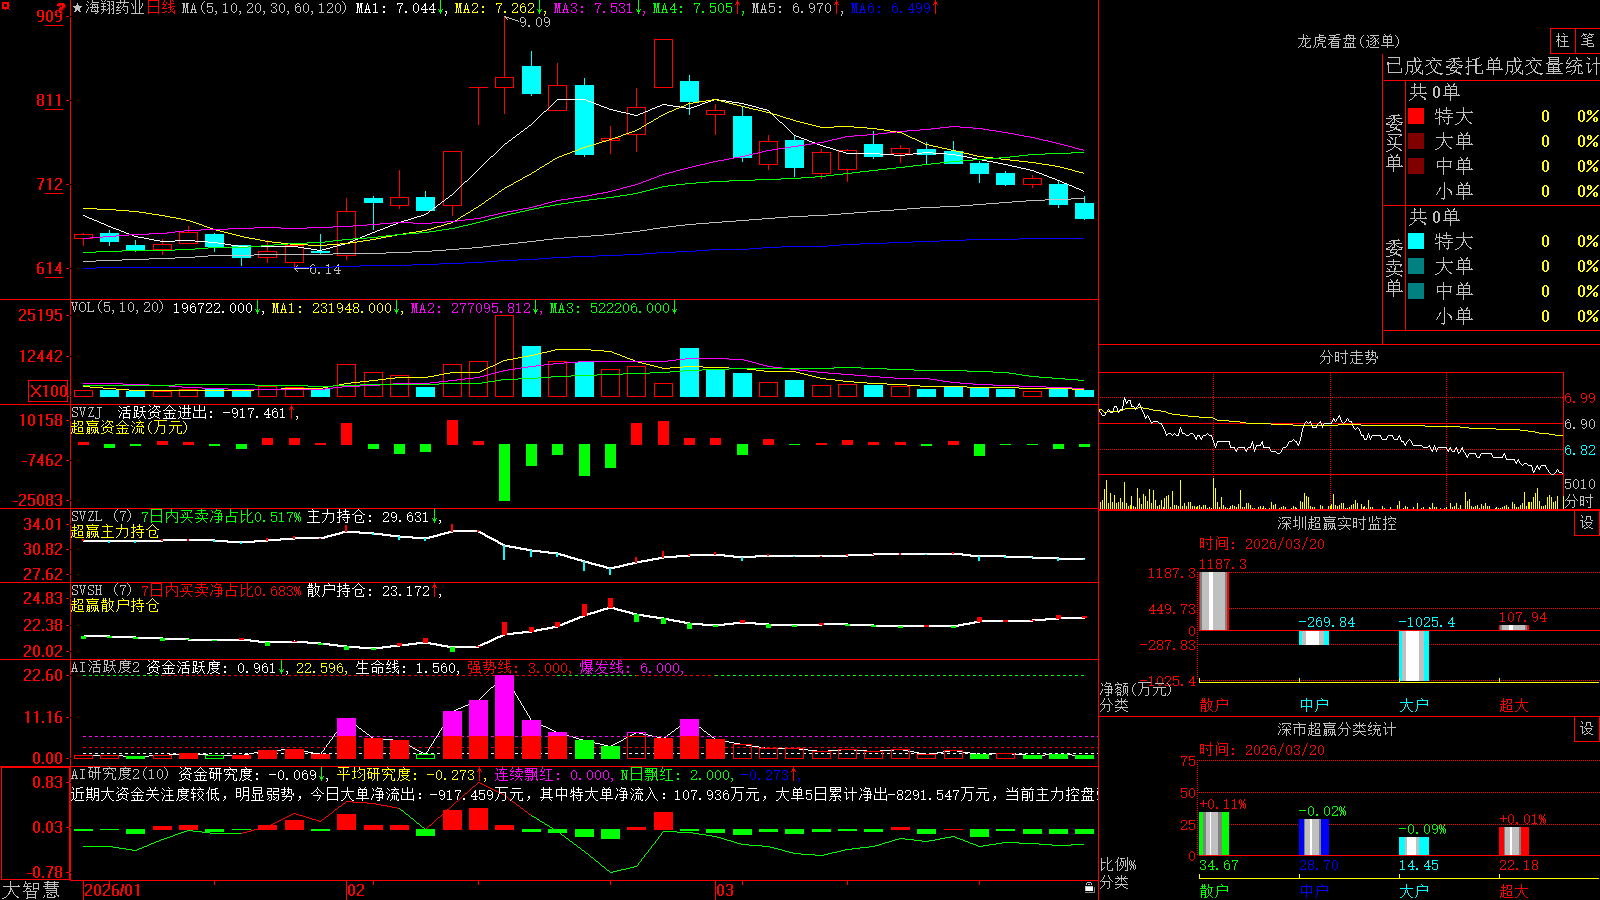
Task: Click the 小单 row under 委卖单
Action: (1502, 316)
